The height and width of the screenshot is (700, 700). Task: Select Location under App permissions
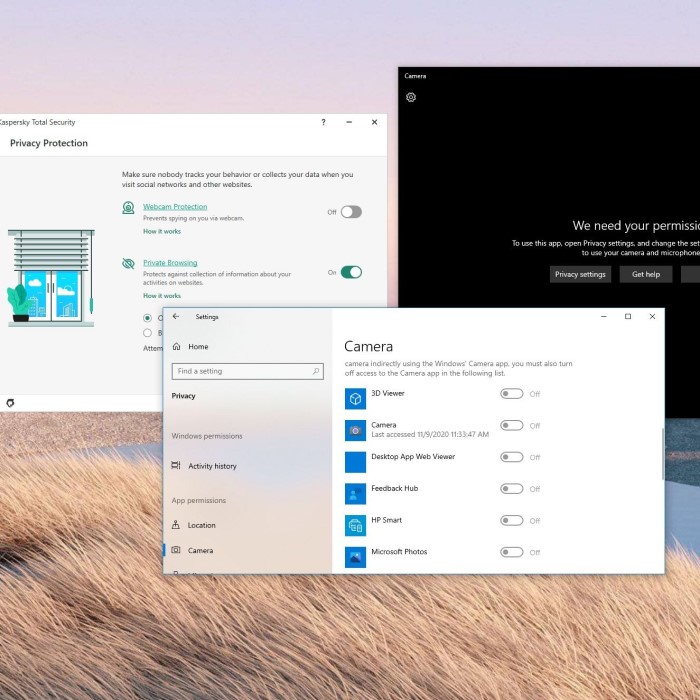[201, 525]
